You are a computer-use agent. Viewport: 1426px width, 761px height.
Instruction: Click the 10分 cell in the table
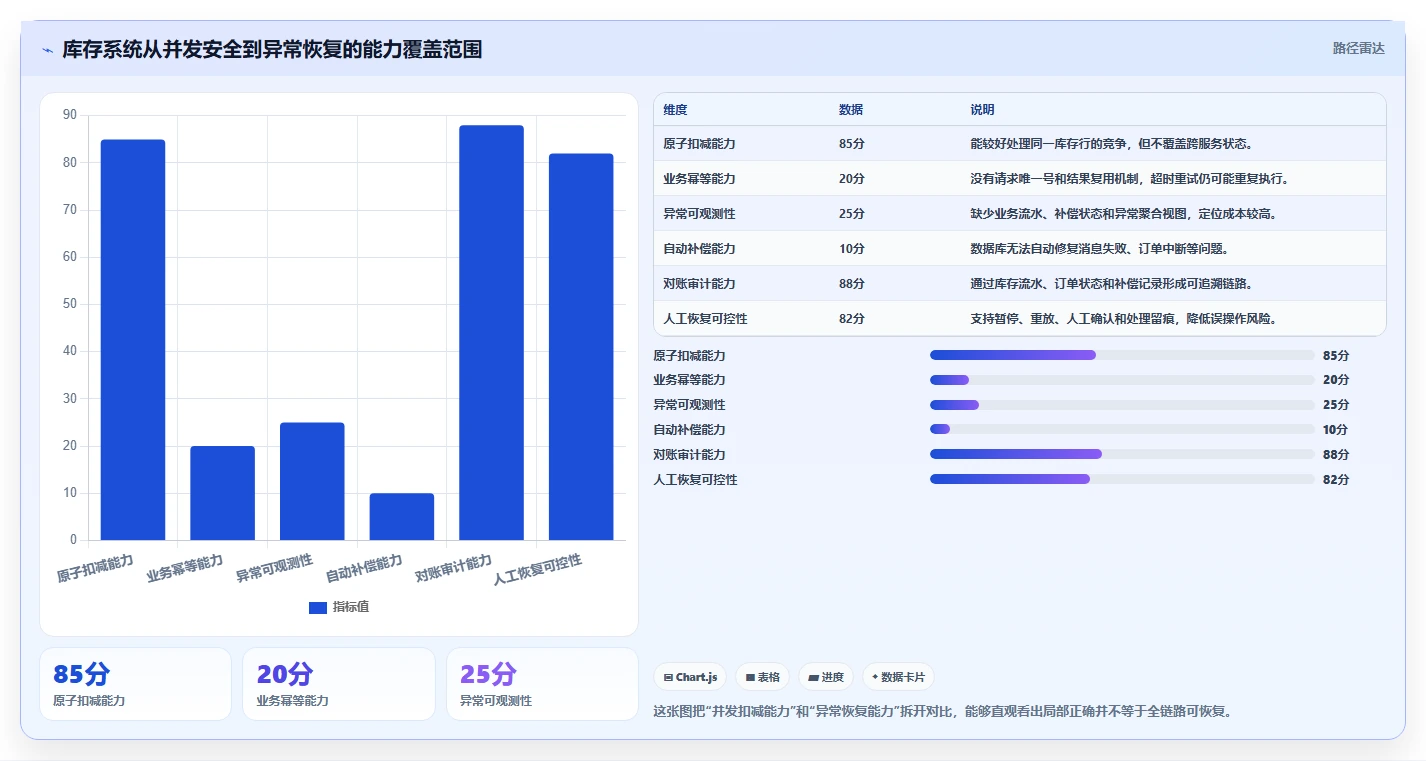[852, 249]
